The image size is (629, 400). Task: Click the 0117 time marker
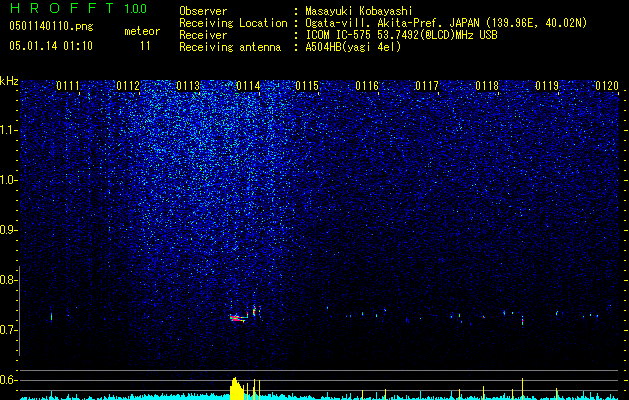[x=427, y=86]
